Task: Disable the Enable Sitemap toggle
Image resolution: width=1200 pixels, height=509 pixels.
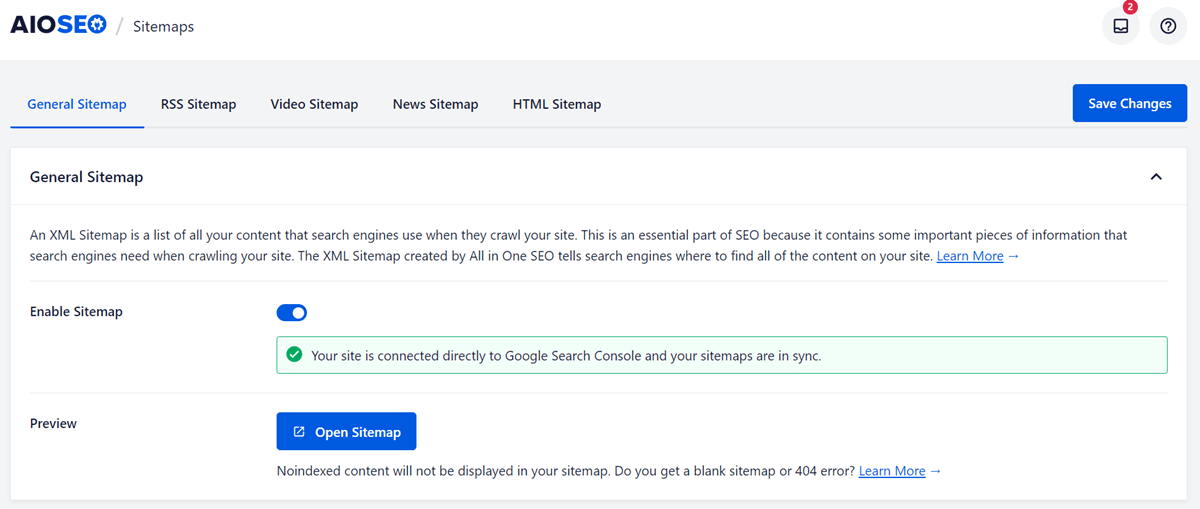Action: pos(292,313)
